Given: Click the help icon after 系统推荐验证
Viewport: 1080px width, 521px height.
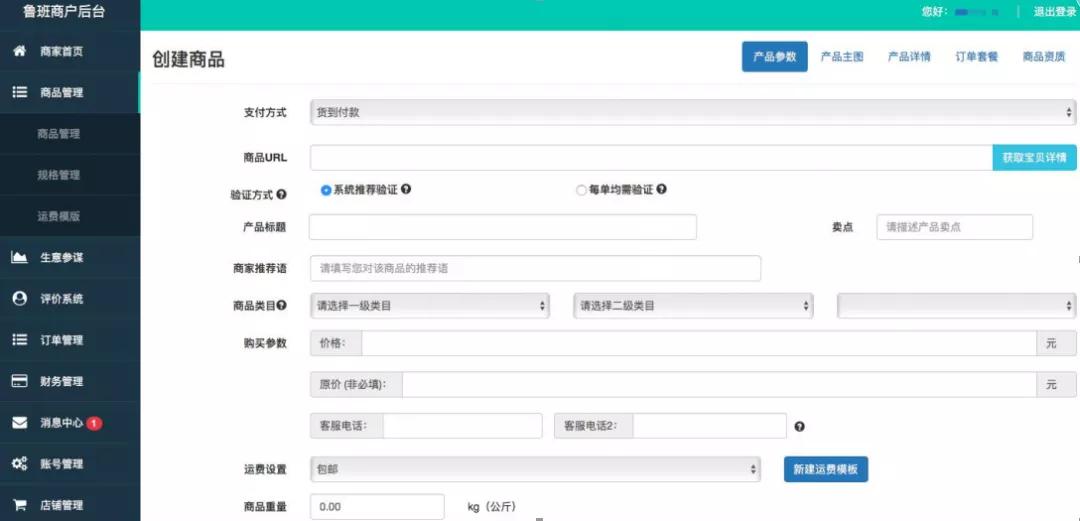Looking at the screenshot, I should (x=406, y=189).
